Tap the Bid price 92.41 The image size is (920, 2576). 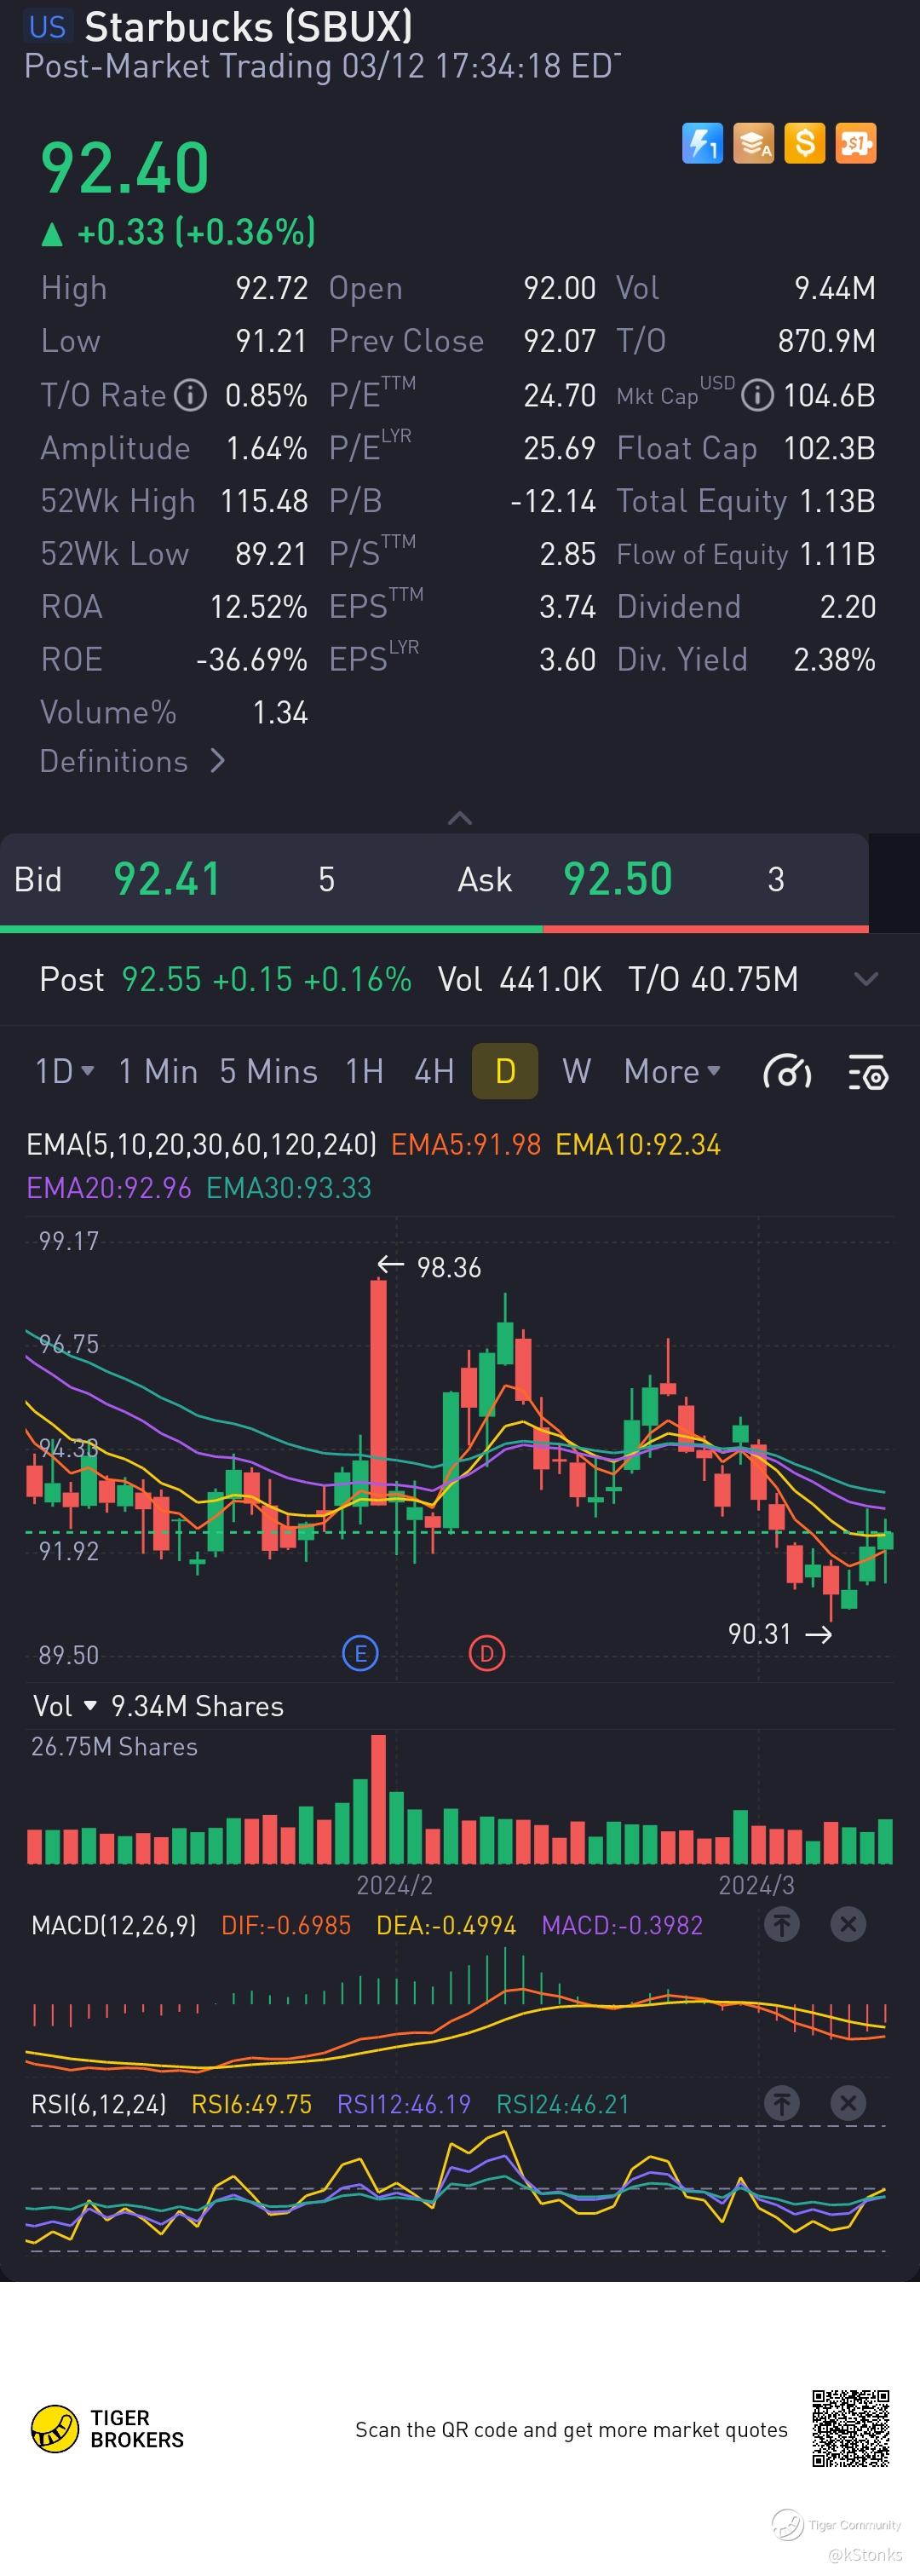pos(167,880)
